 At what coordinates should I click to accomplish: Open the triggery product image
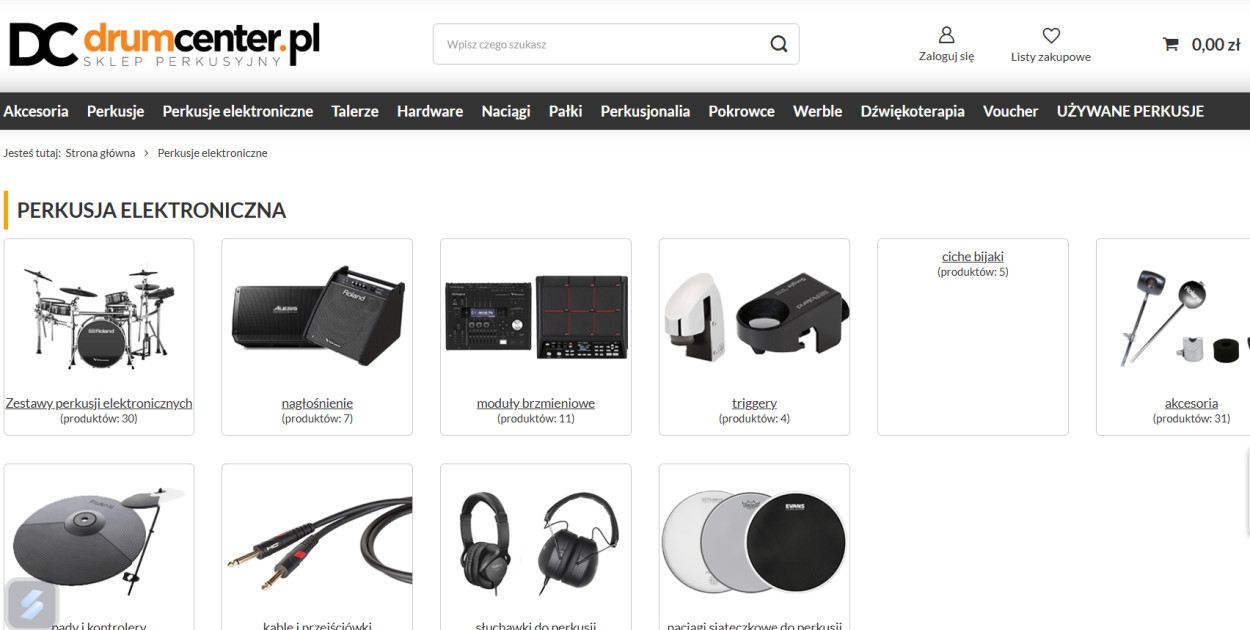point(754,315)
